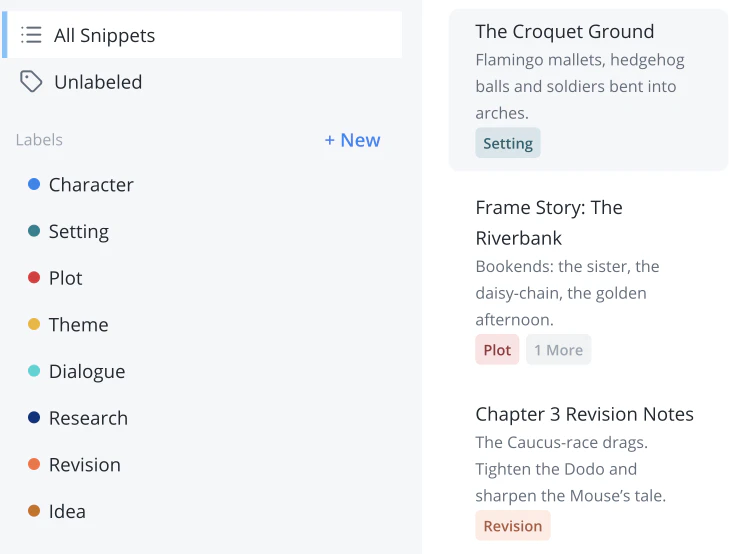Select the Research label

[x=88, y=418]
